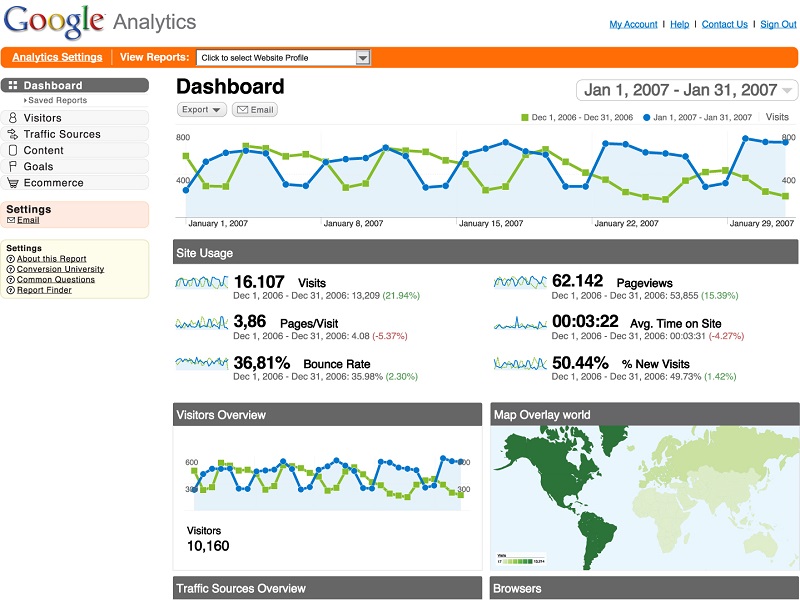This screenshot has width=800, height=600.
Task: Click the Email button below Dashboard
Action: [255, 110]
